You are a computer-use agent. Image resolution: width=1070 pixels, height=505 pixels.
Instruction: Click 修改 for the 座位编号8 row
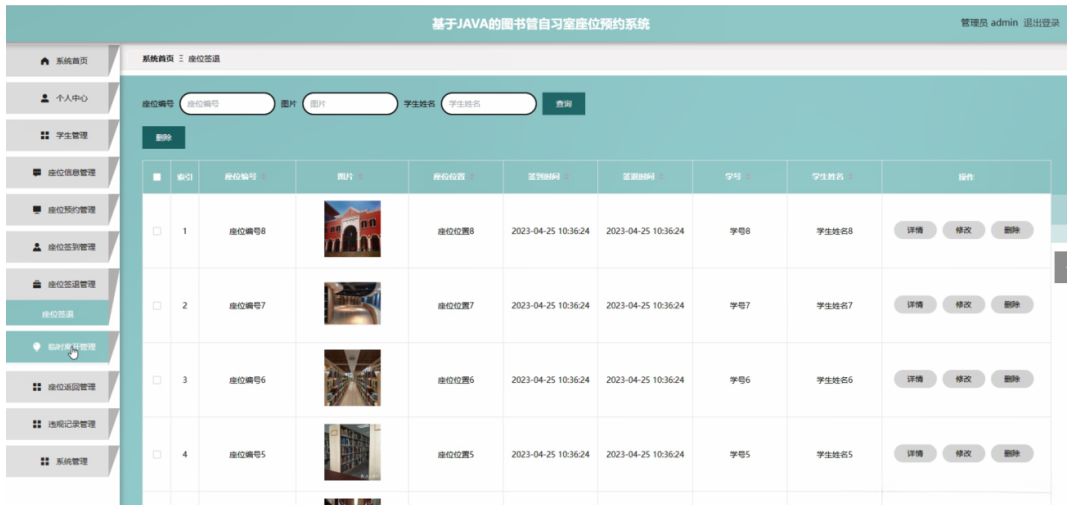(964, 231)
